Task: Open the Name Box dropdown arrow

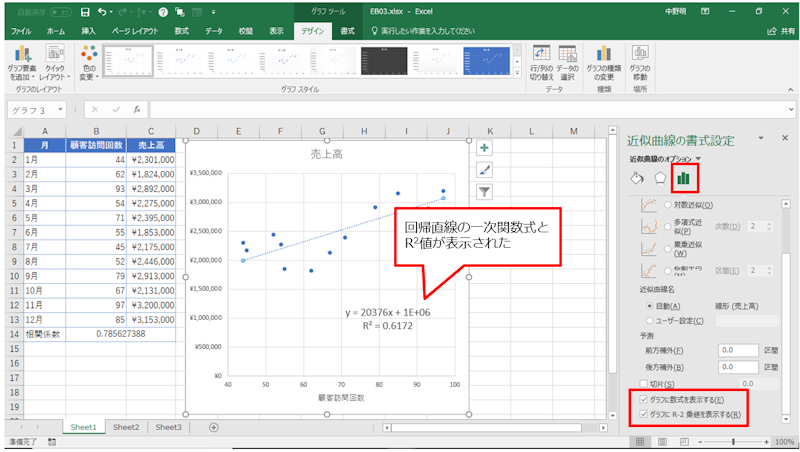Action: point(60,109)
